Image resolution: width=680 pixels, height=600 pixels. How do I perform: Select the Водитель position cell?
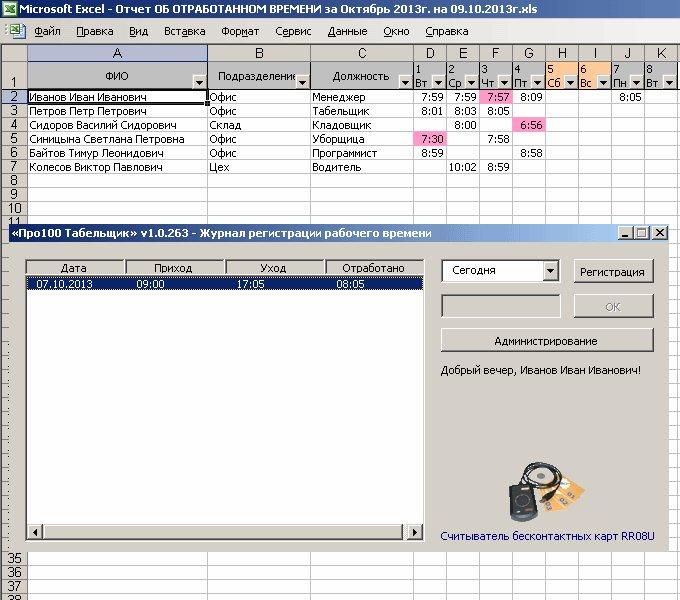tap(362, 167)
